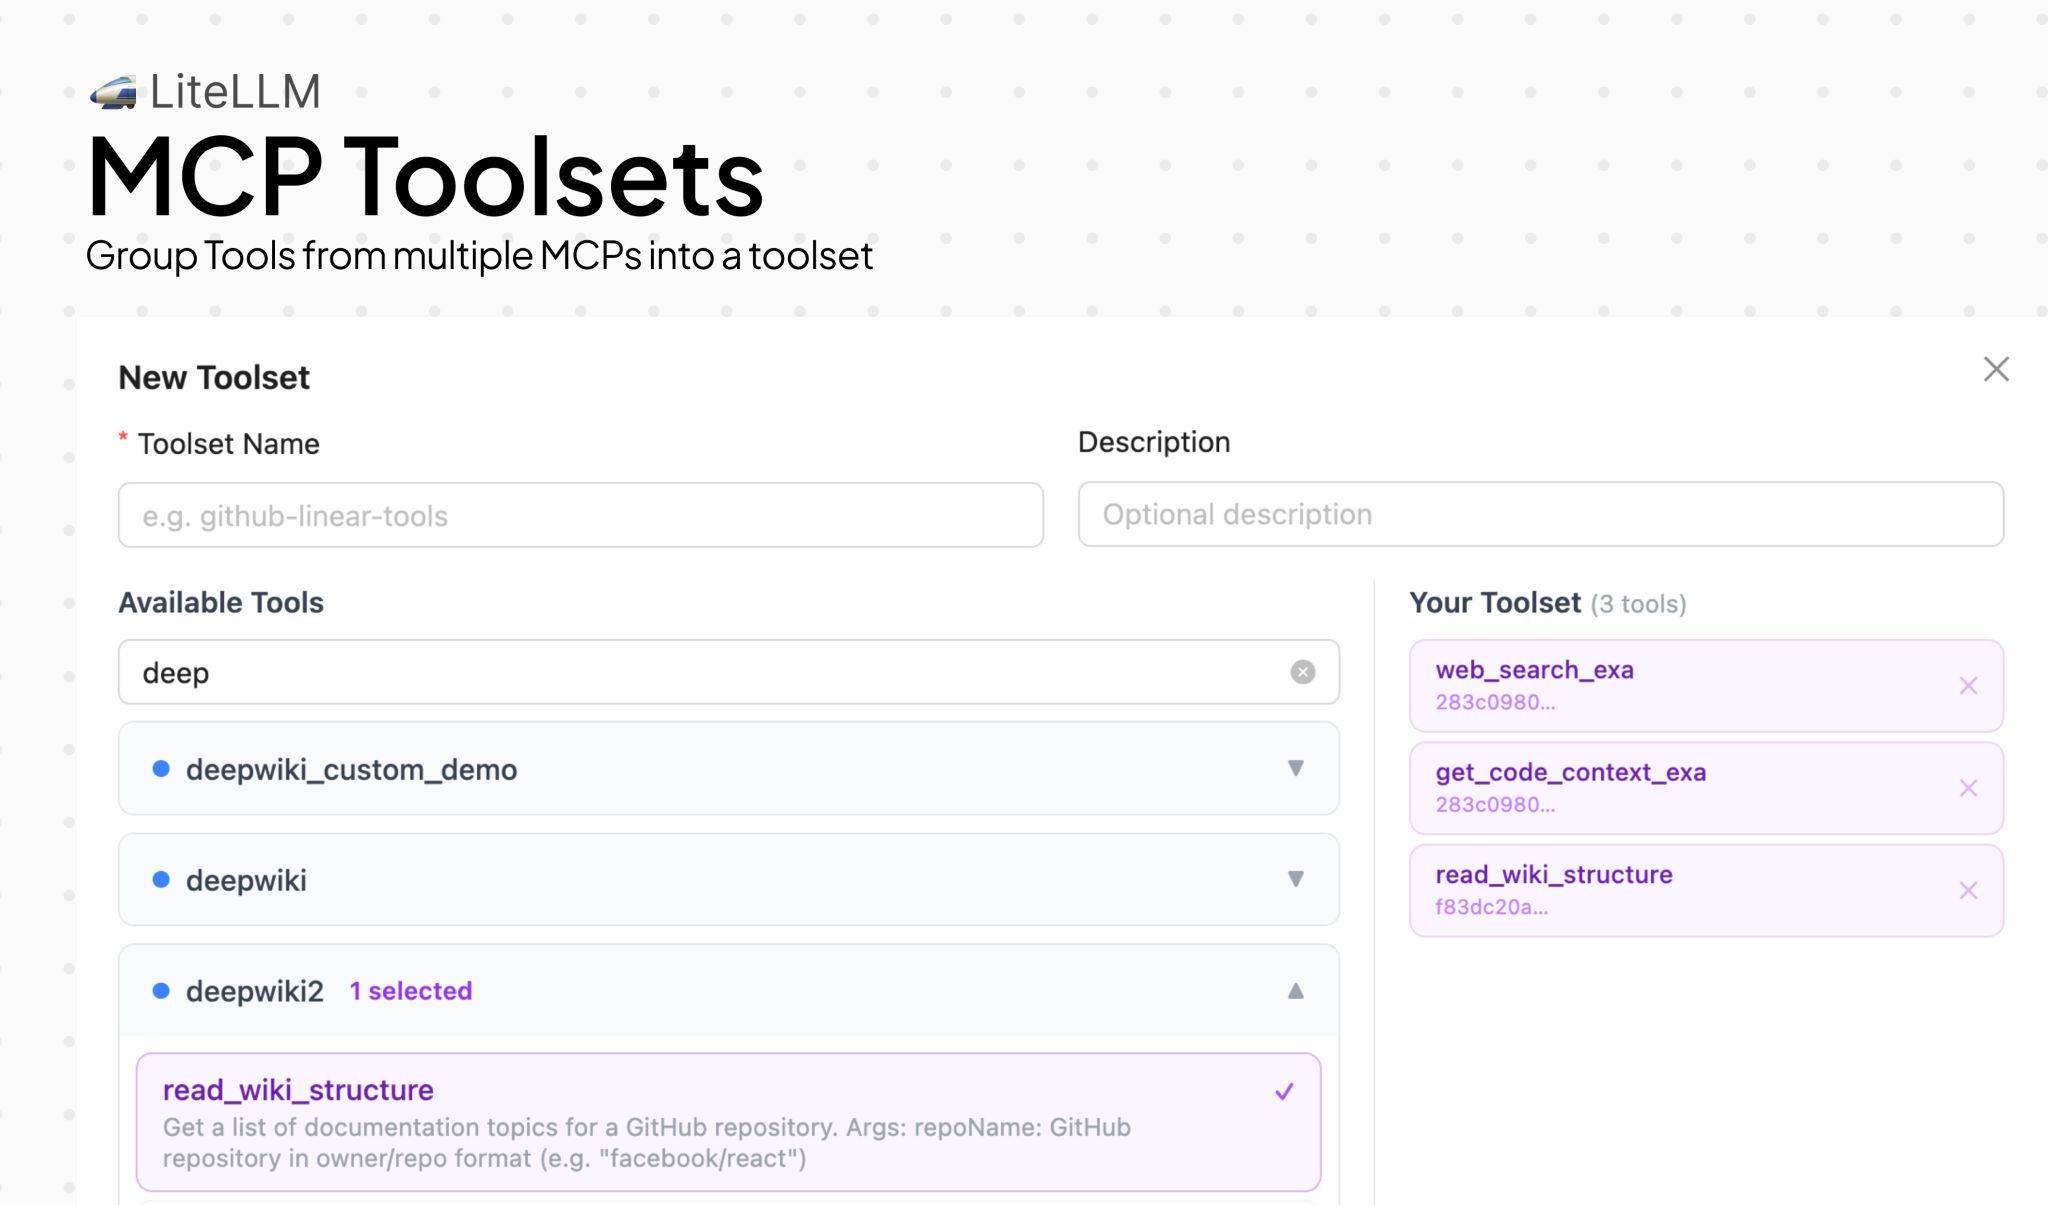
Task: Collapse the deepwiki2 section
Action: (x=1296, y=991)
